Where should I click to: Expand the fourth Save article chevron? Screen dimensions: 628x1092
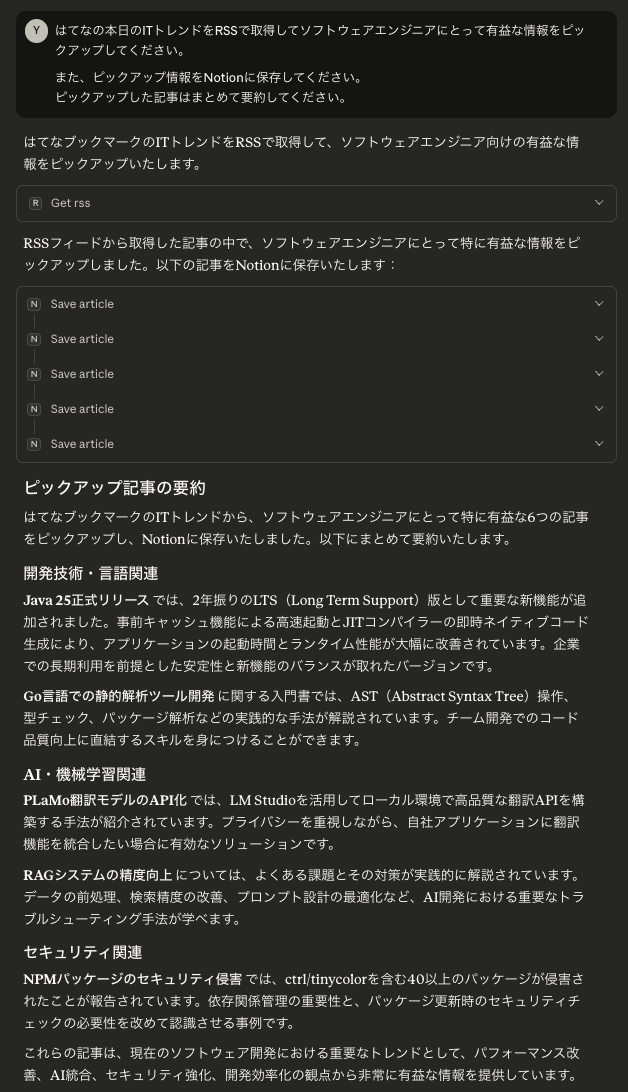coord(599,408)
